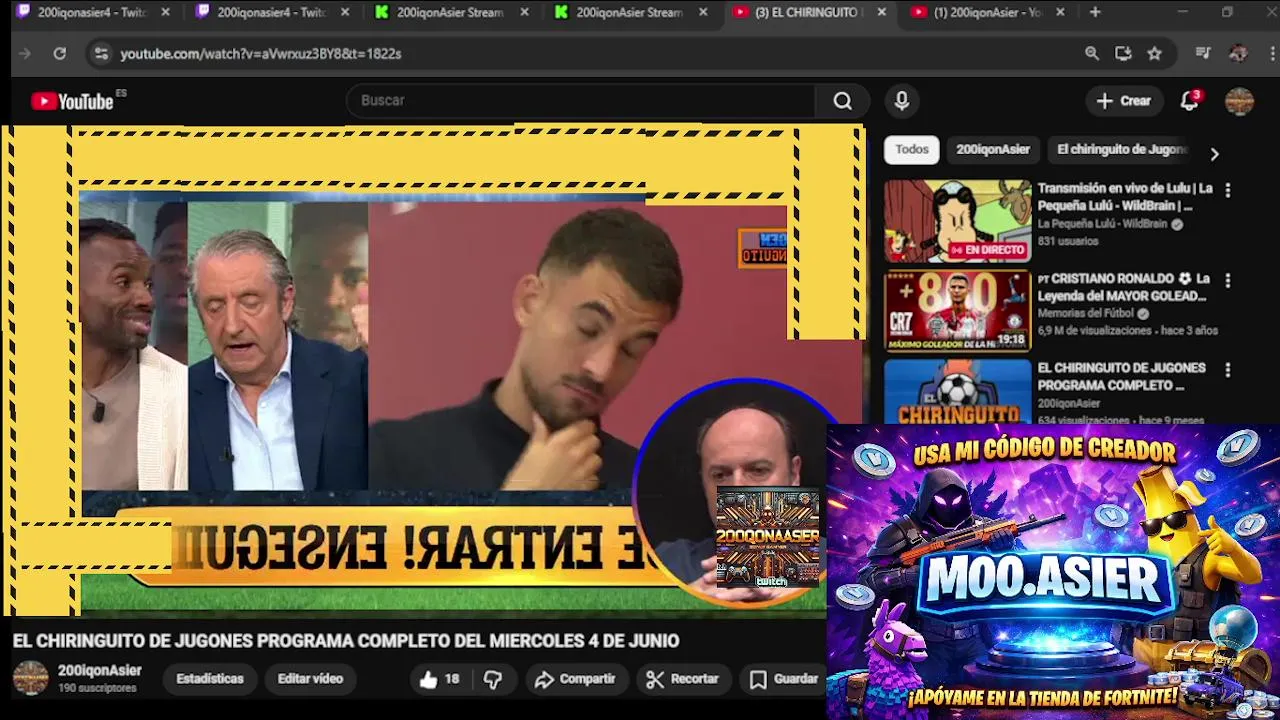Open El Chiringuito recommended thumbnail
This screenshot has width=1280, height=720.
click(x=957, y=392)
